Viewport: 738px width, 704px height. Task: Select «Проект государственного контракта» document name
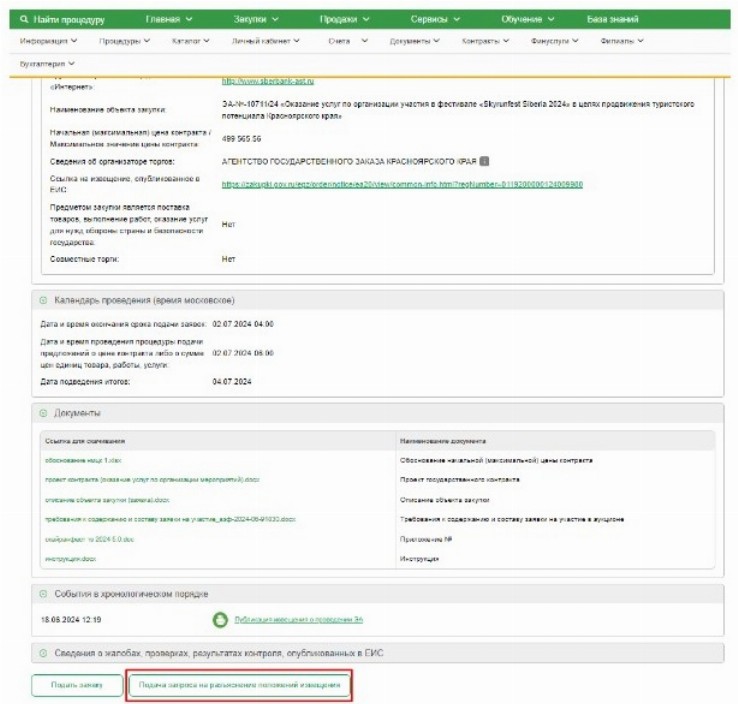460,480
